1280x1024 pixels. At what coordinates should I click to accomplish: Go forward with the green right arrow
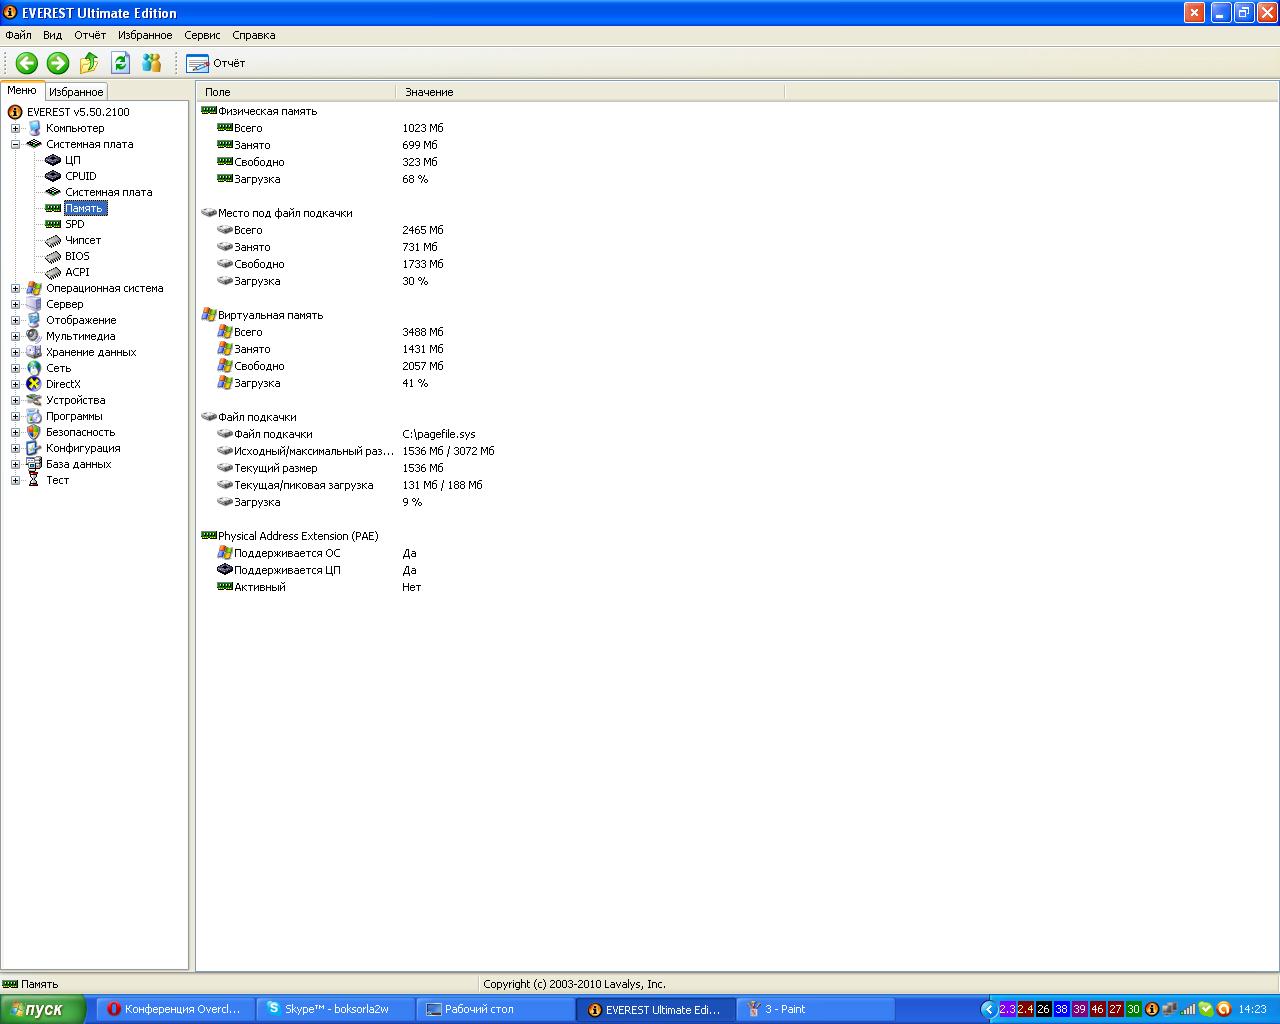pos(58,63)
